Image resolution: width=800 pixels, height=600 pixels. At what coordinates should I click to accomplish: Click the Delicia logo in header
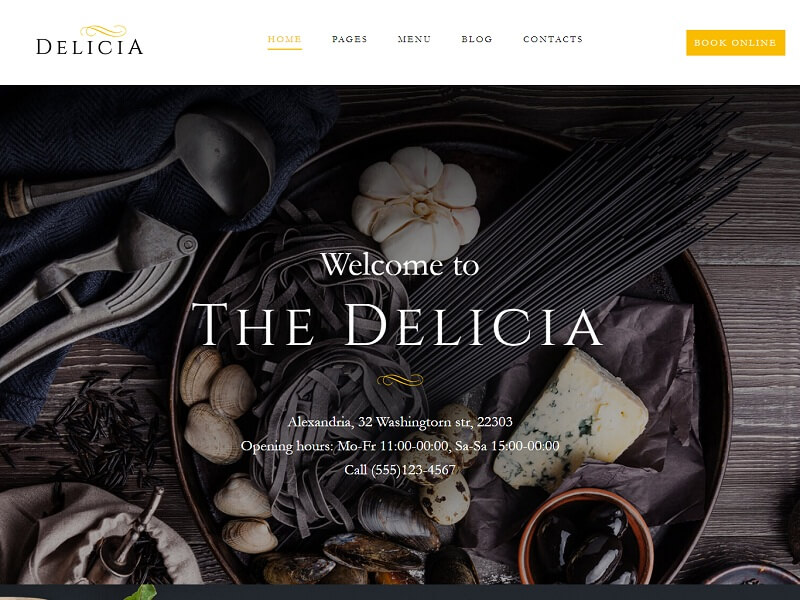(89, 40)
